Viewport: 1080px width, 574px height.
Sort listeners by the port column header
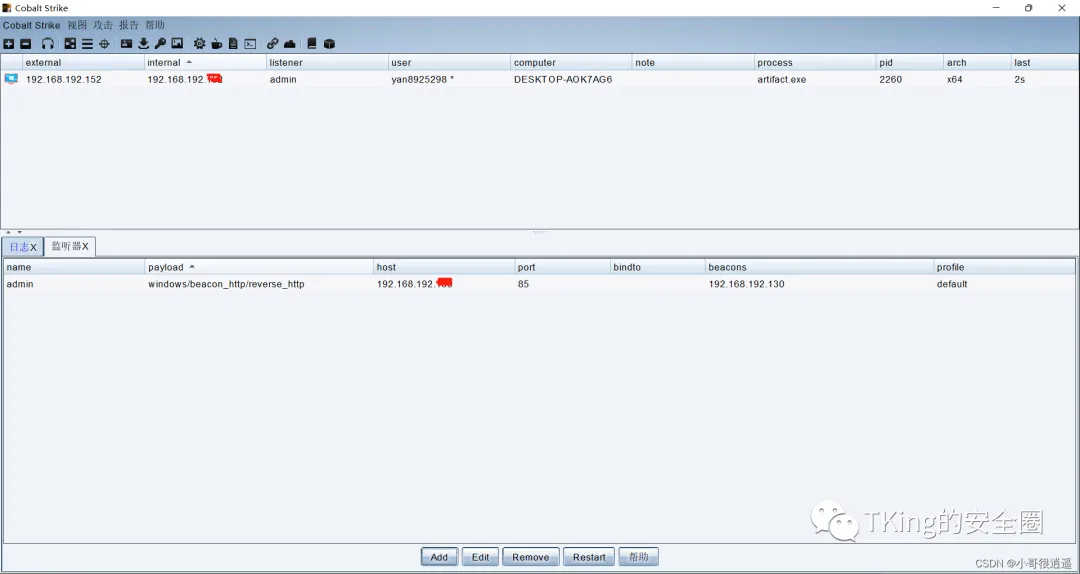(x=562, y=267)
